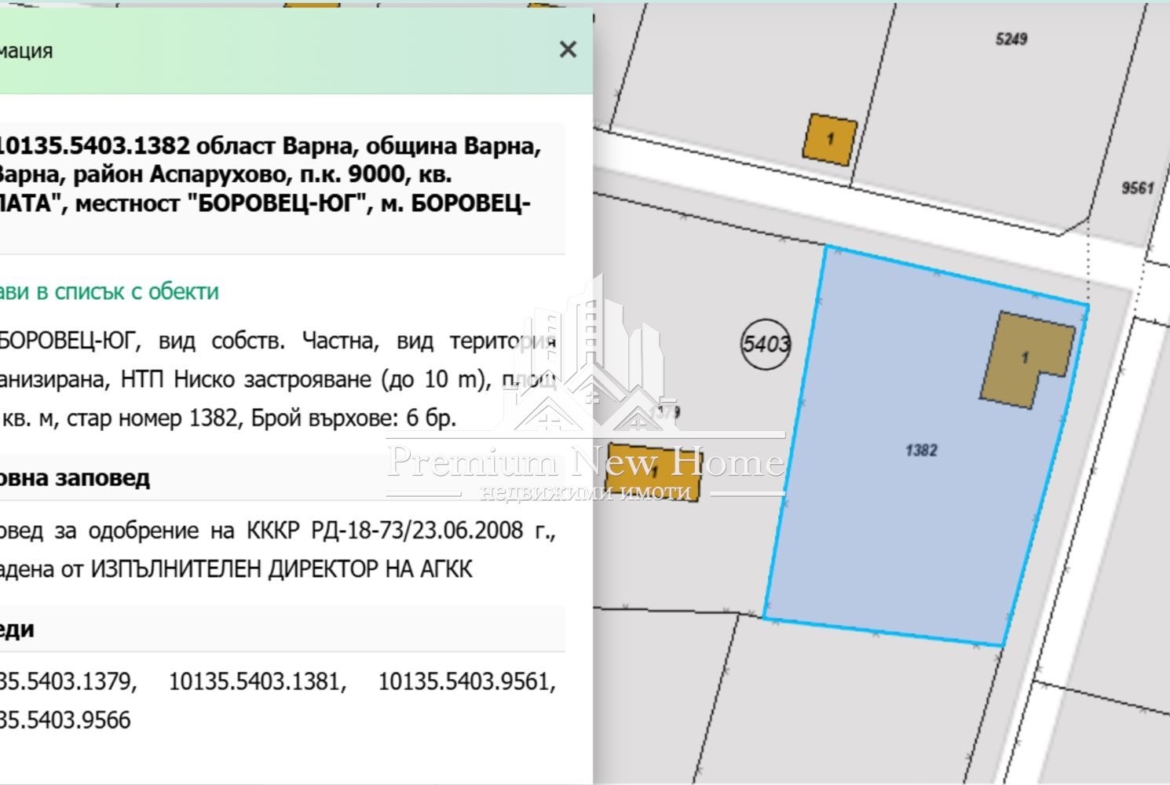Click the 'заповед' section header

click(x=76, y=478)
